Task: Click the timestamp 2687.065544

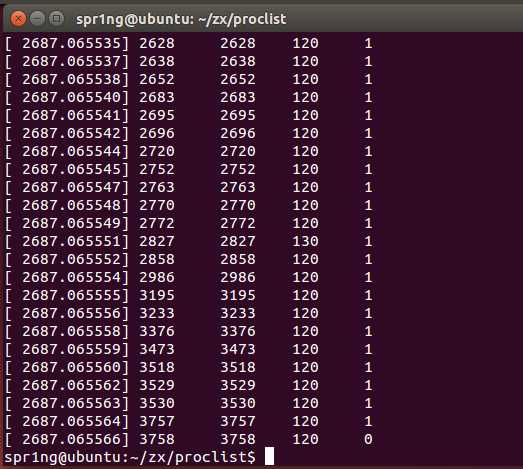Action: [71, 151]
